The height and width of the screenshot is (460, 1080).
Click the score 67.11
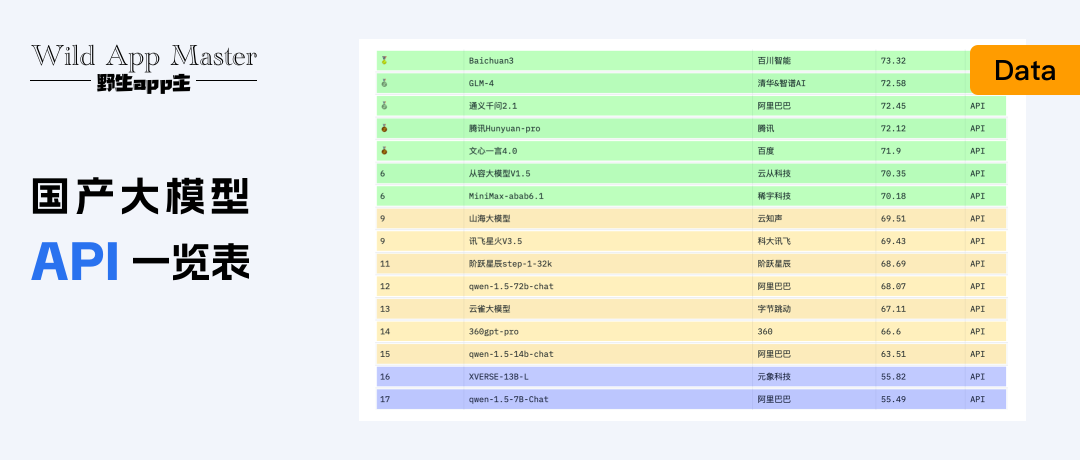point(893,309)
